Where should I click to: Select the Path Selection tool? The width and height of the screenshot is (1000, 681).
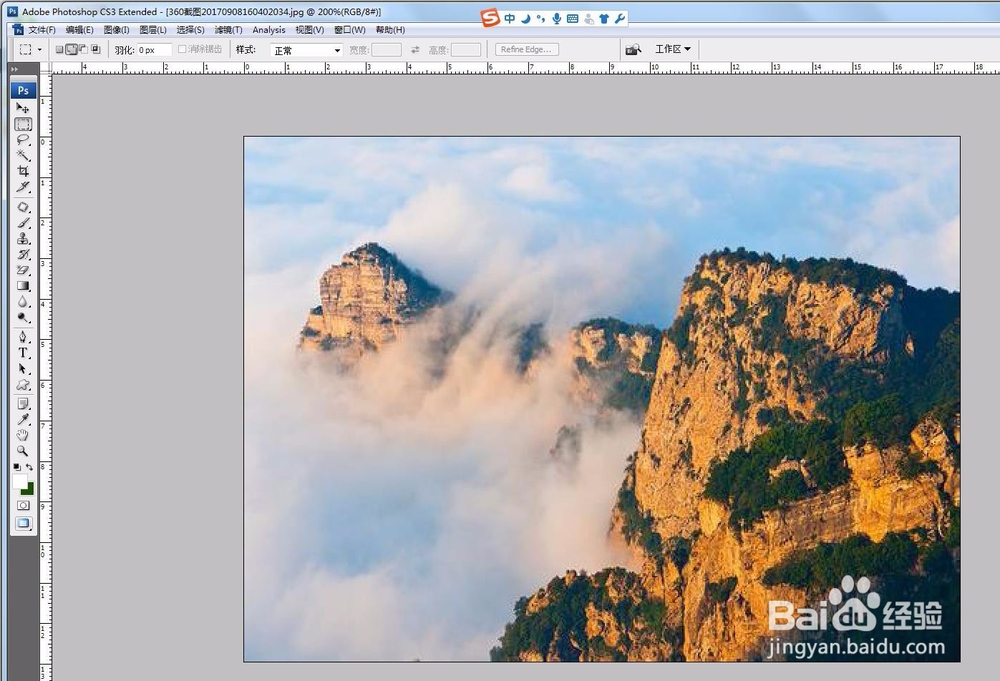[23, 369]
